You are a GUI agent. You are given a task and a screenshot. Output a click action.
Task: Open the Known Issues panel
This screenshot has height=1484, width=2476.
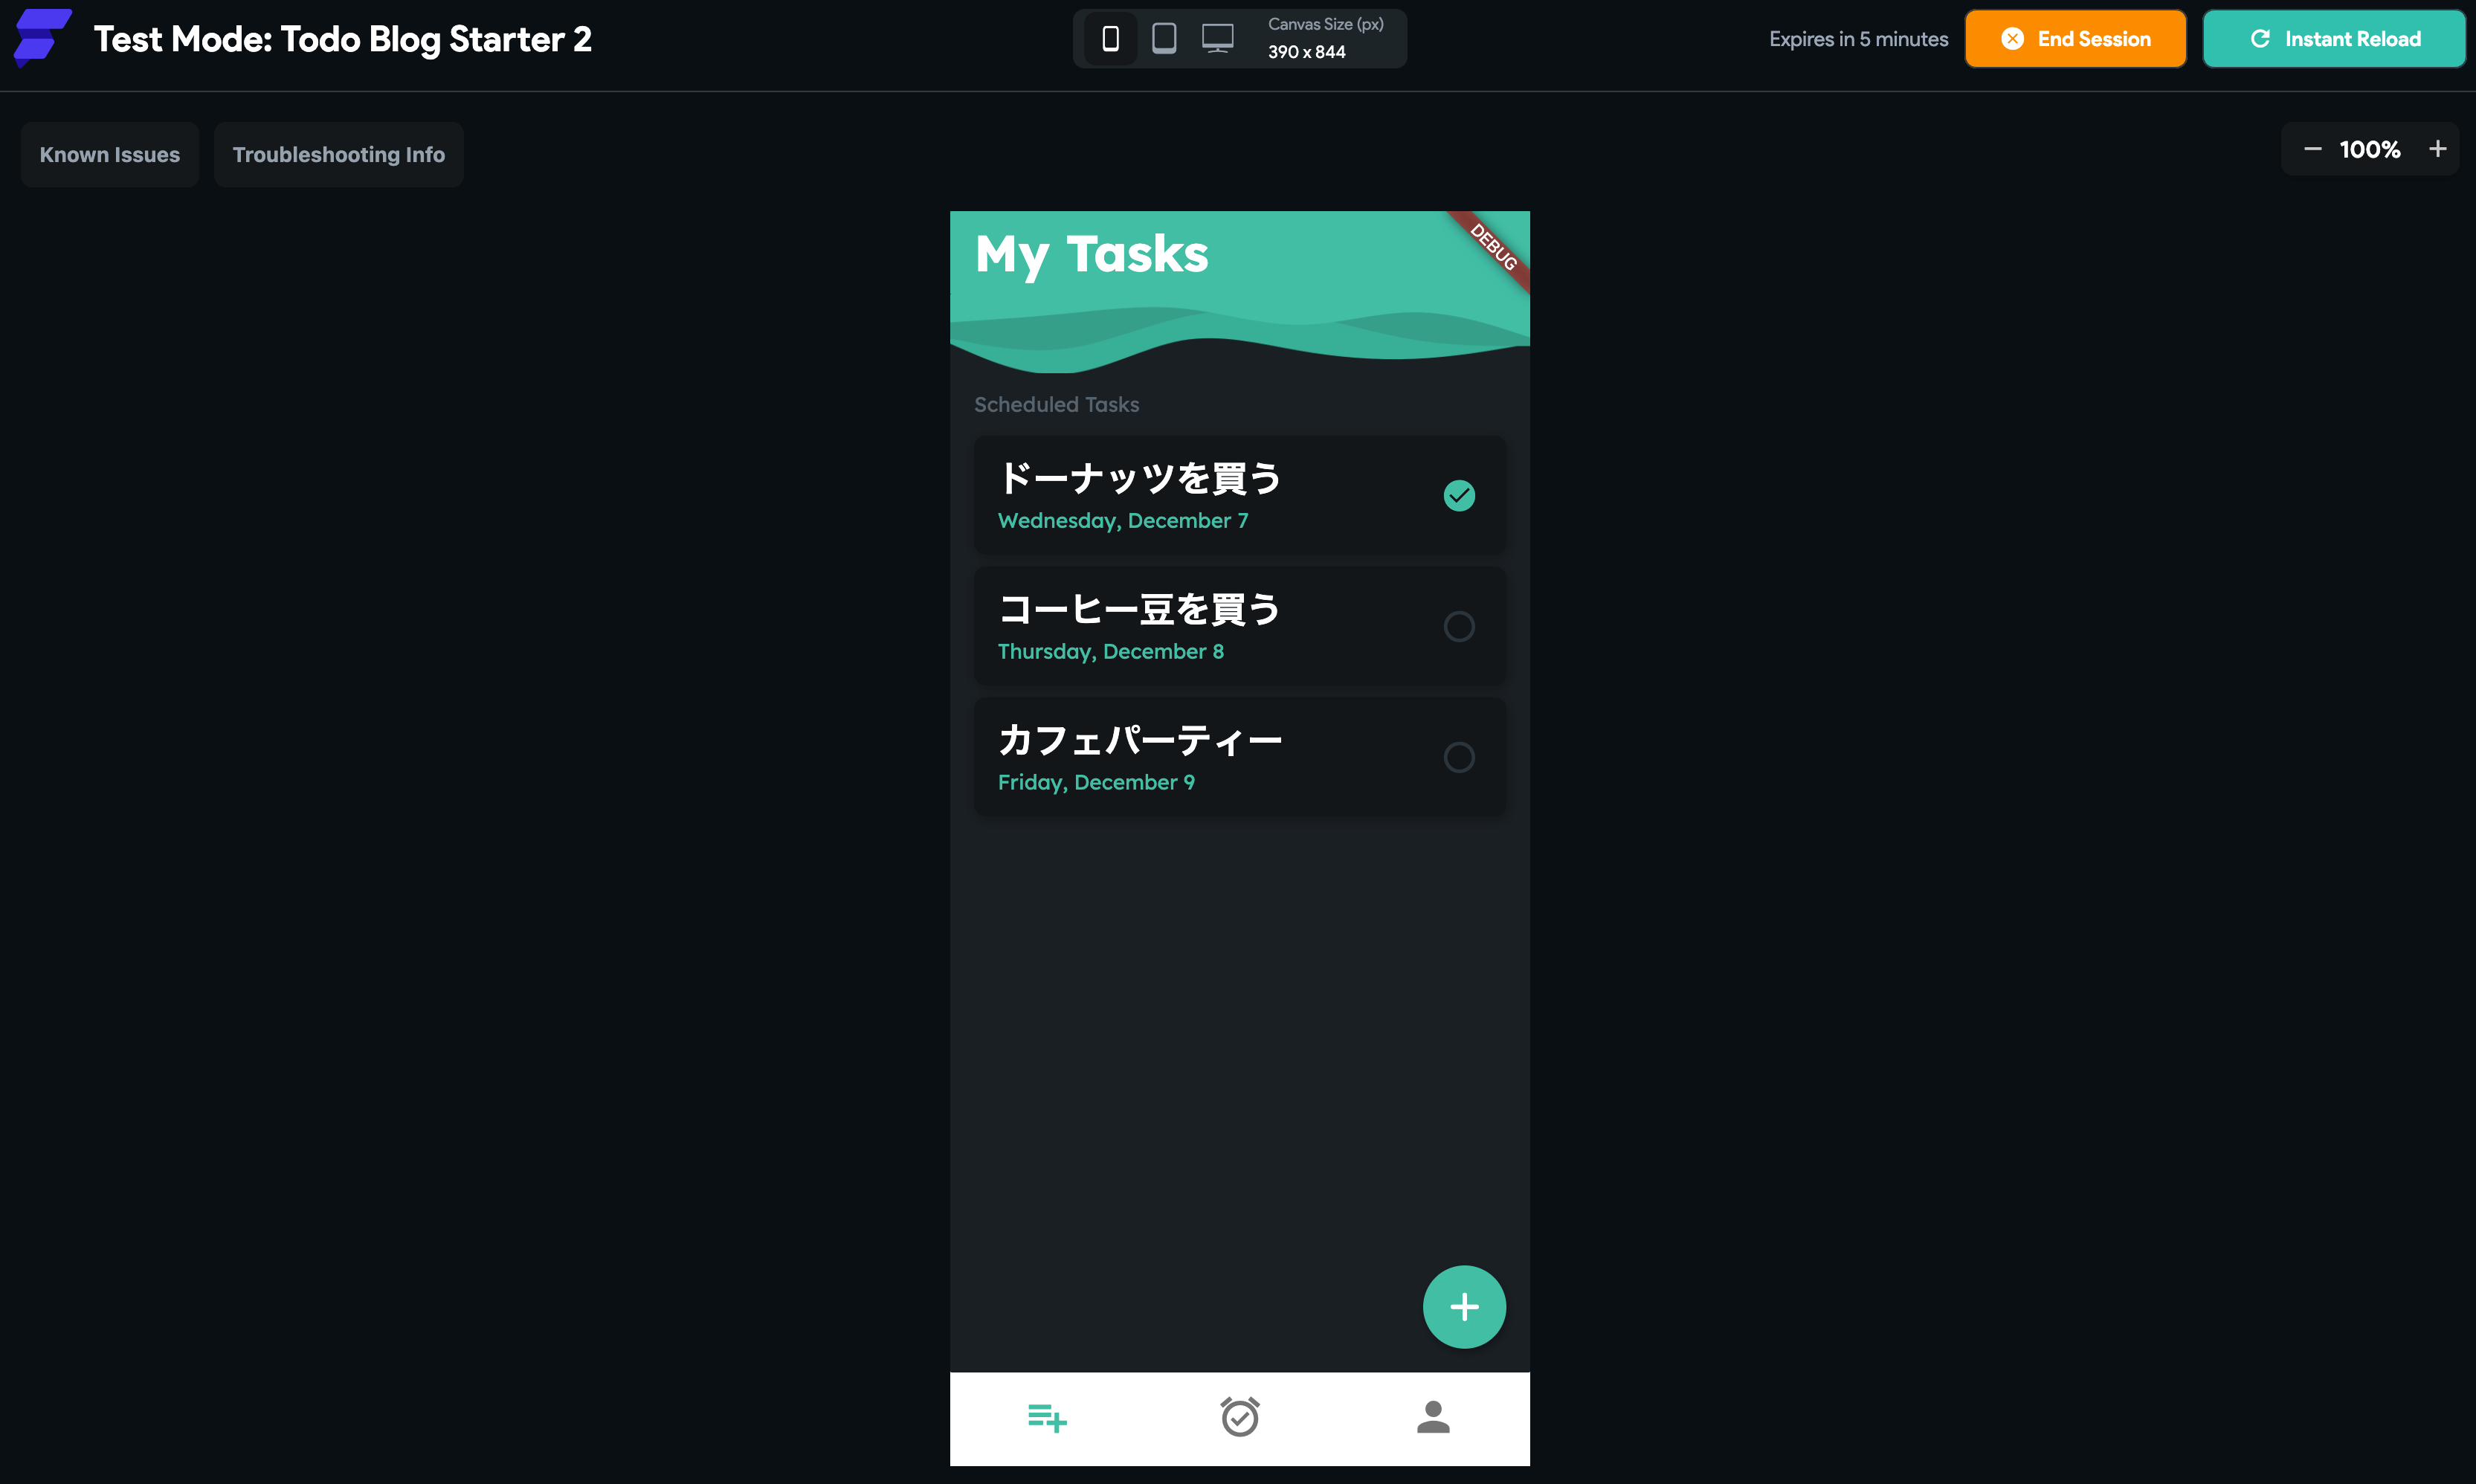point(110,155)
